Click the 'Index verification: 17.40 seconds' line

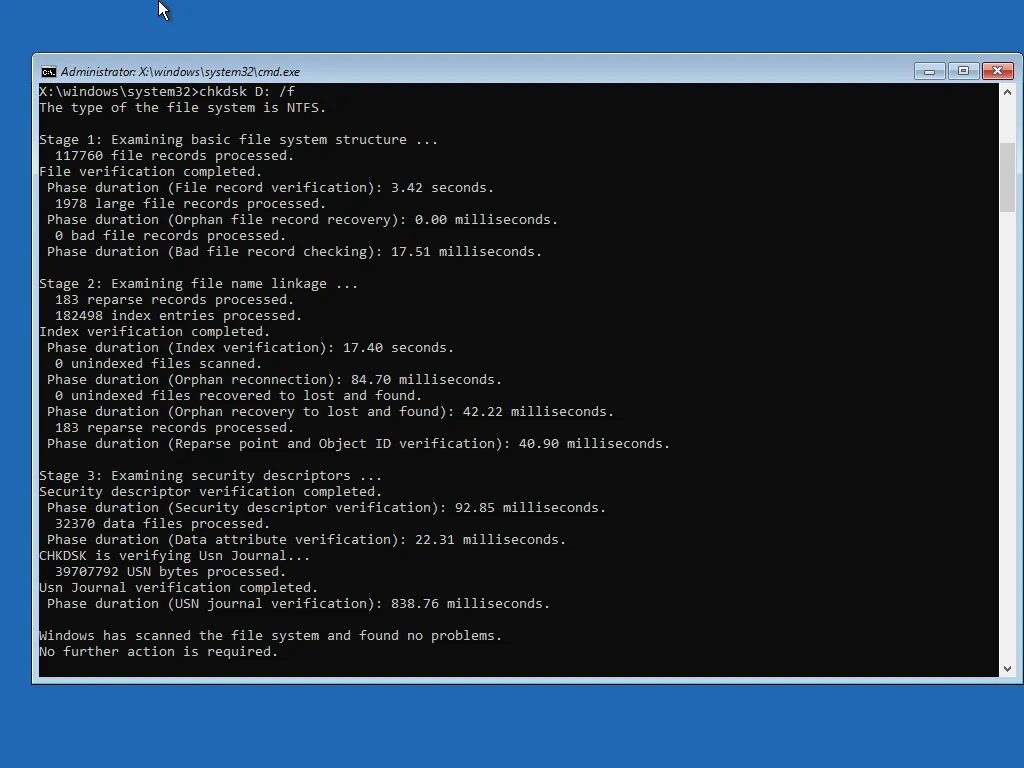click(250, 347)
